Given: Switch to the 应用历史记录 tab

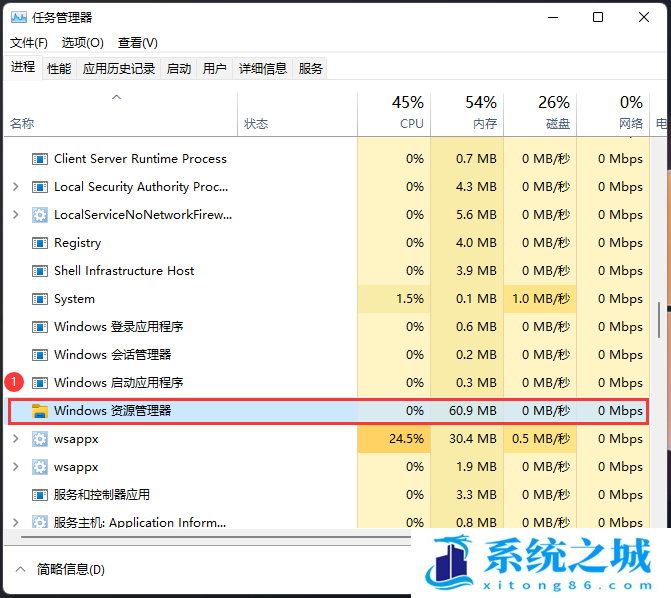Looking at the screenshot, I should coord(119,68).
